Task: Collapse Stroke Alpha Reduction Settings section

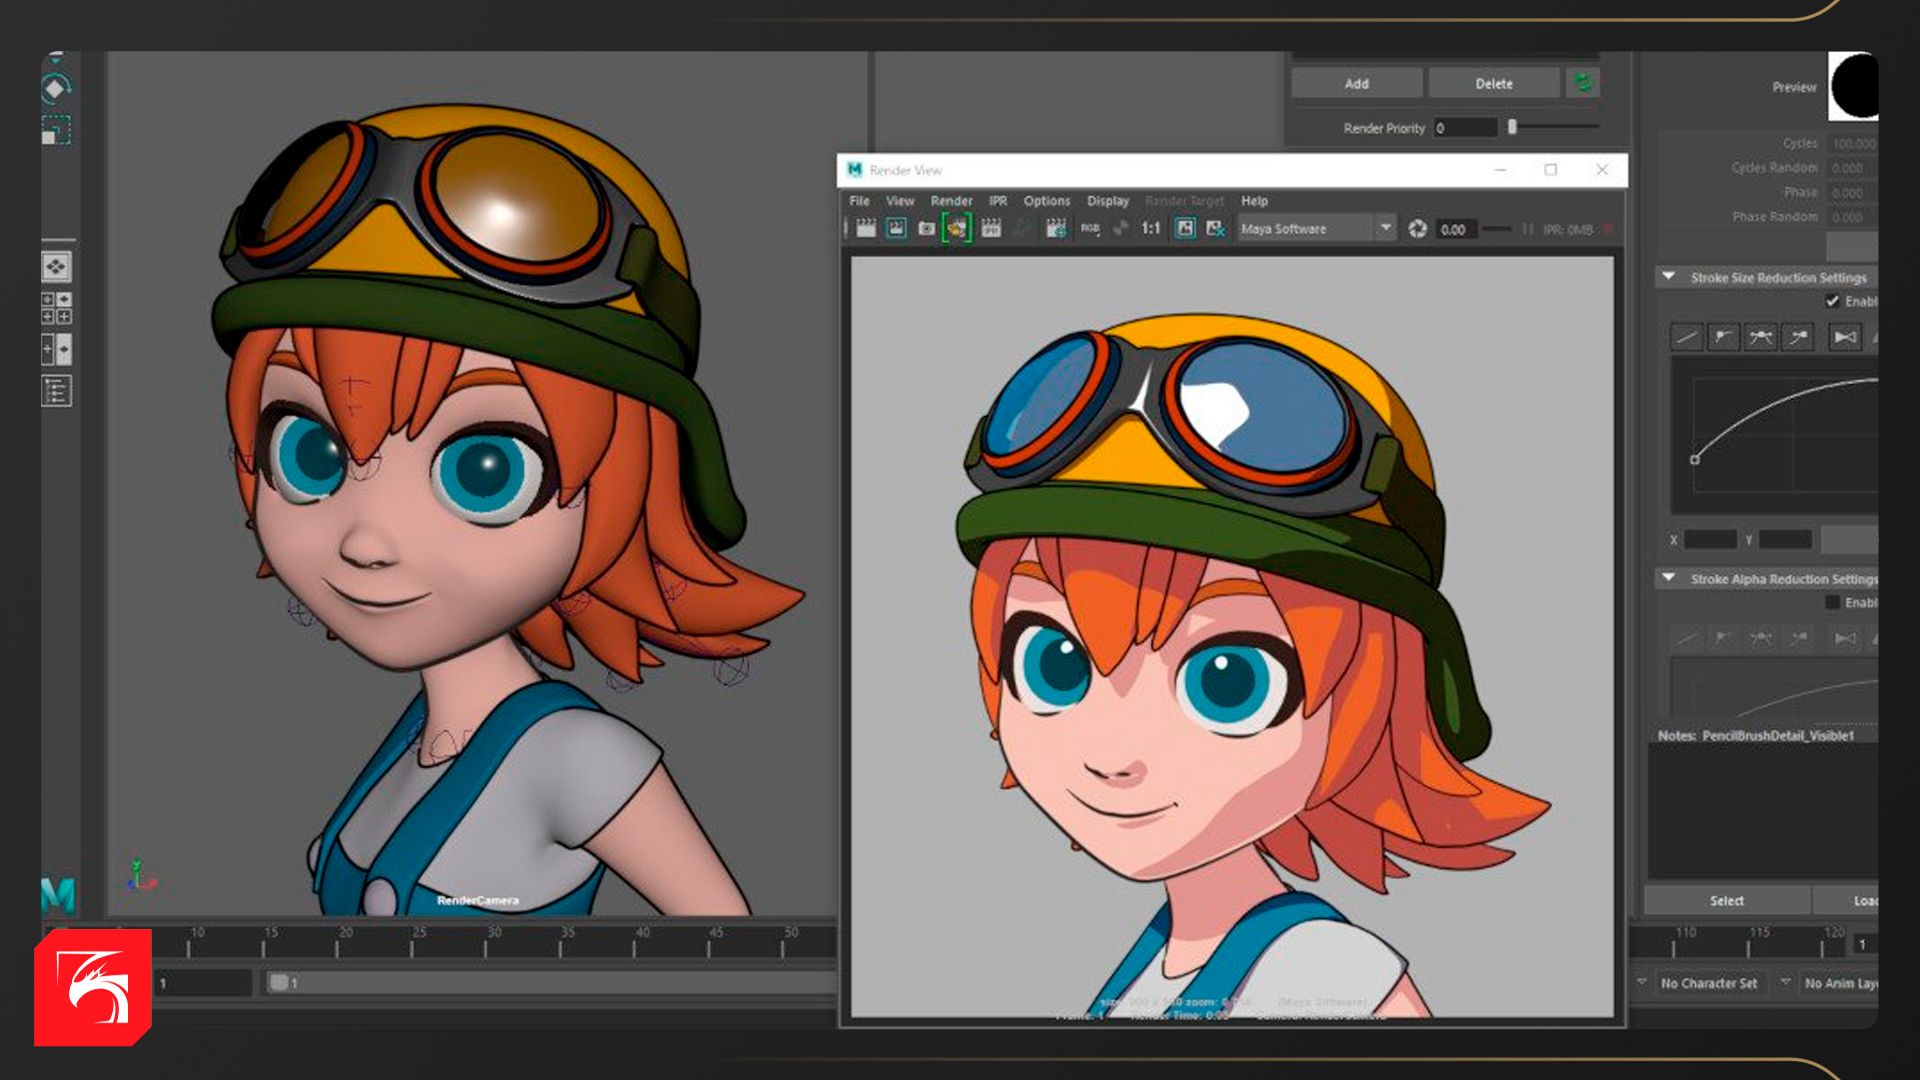Action: [x=1668, y=577]
